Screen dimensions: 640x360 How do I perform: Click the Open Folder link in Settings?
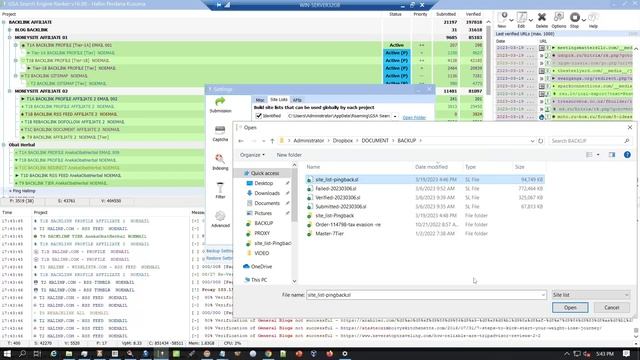[x=414, y=118]
